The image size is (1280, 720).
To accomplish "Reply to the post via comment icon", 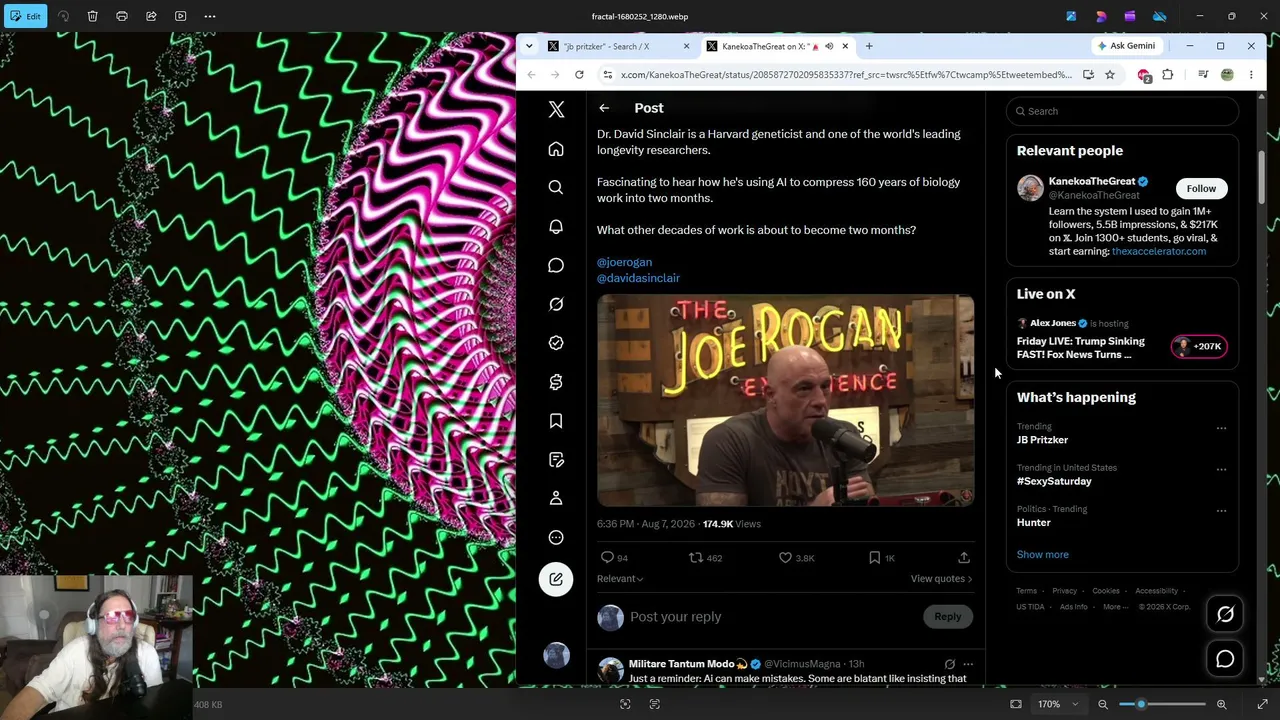I will pos(607,557).
